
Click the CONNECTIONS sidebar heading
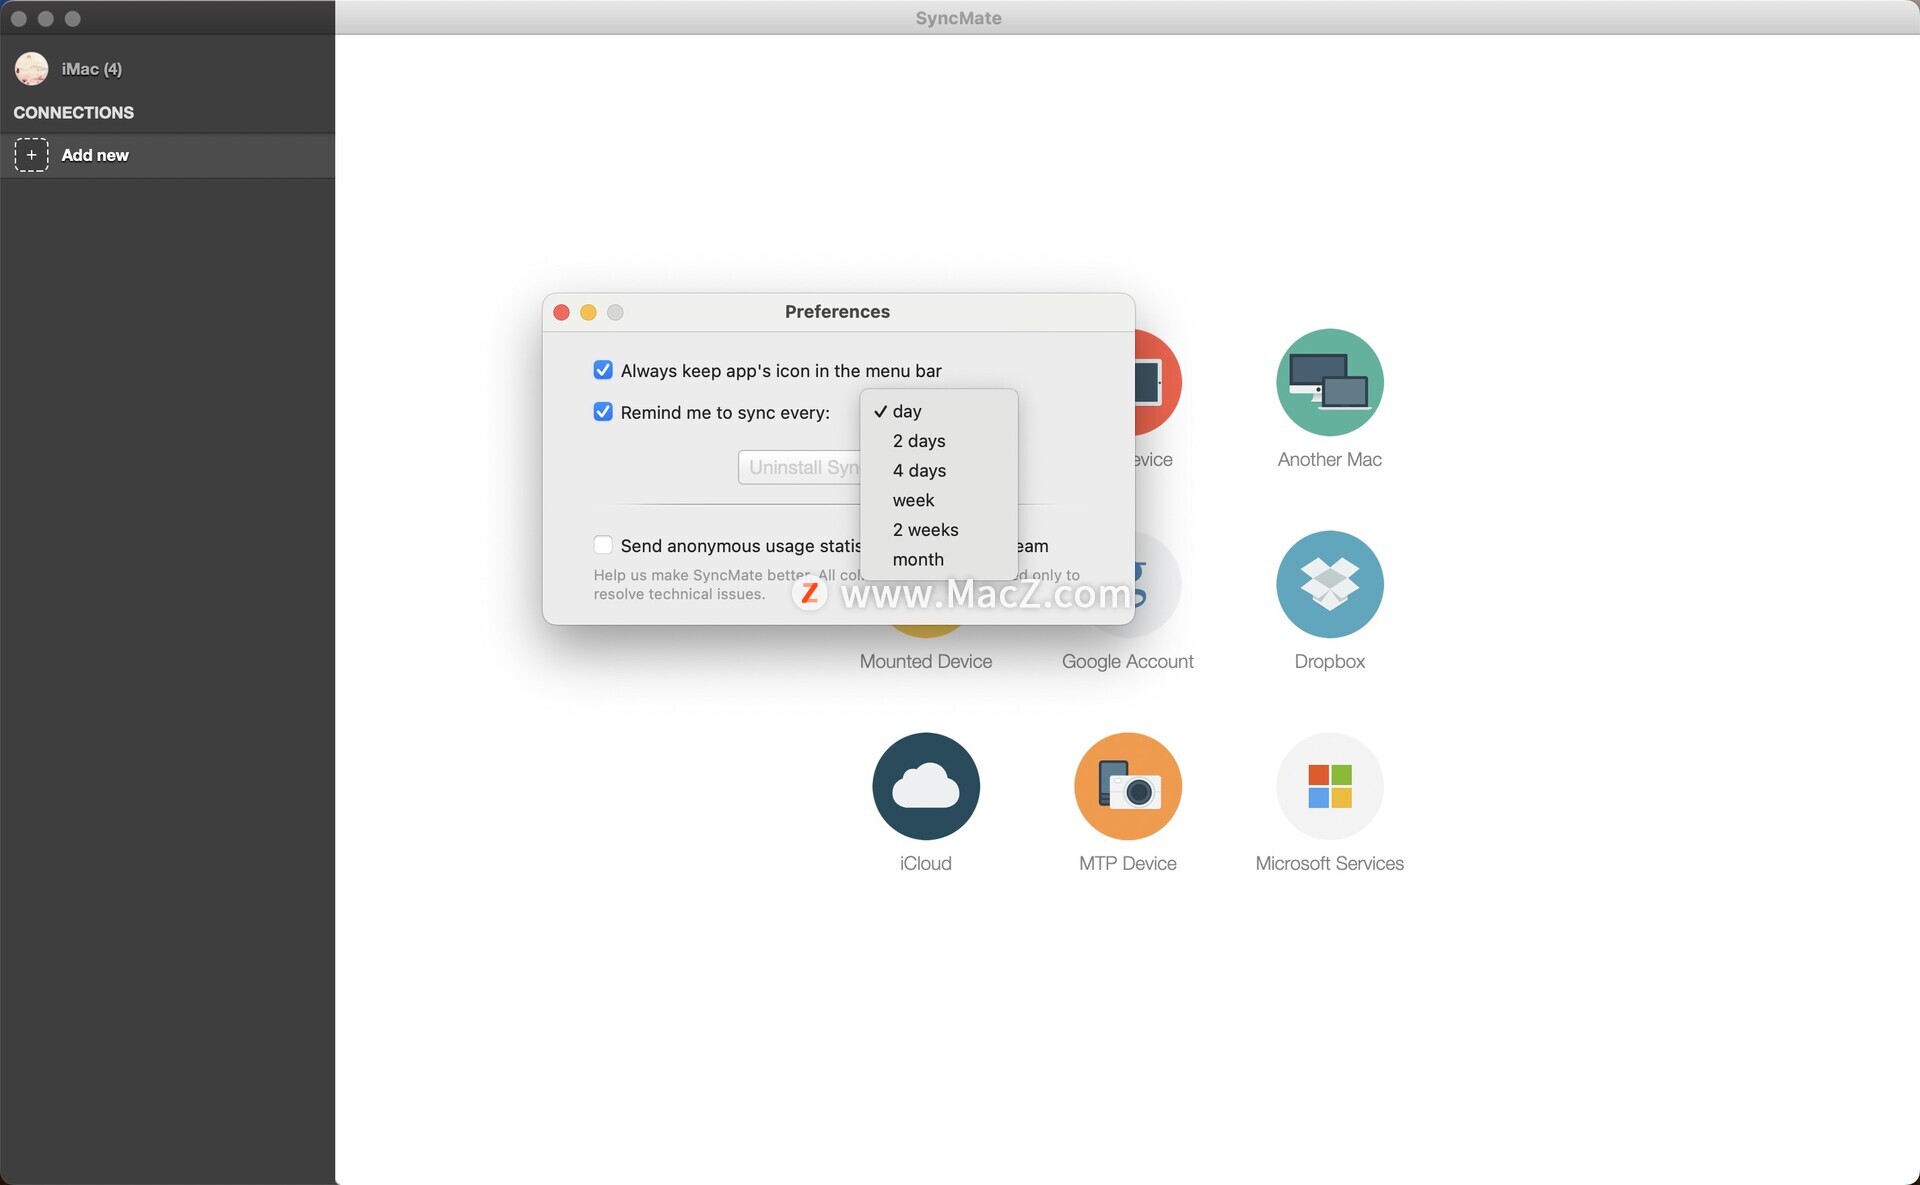[73, 112]
